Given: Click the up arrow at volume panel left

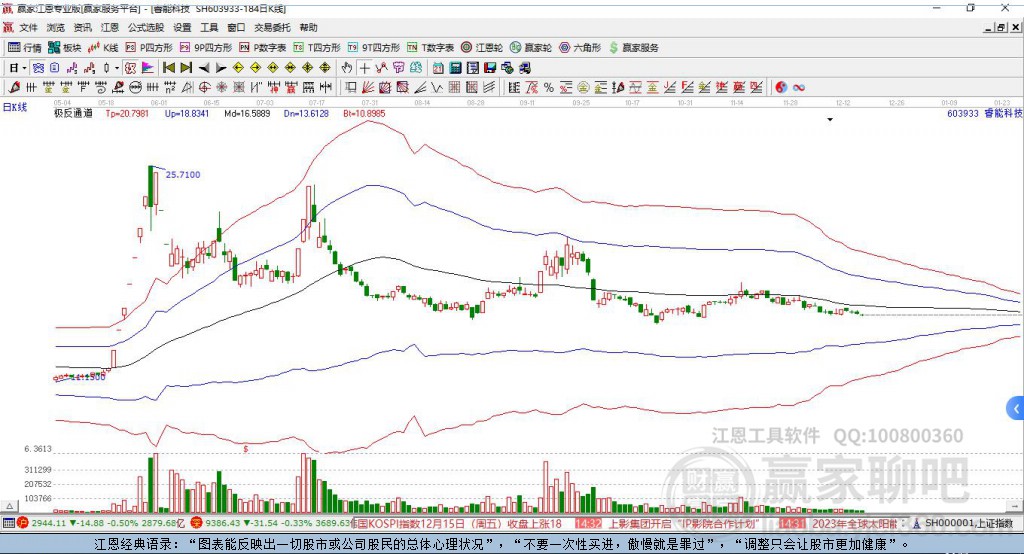Looking at the screenshot, I should pyautogui.click(x=9, y=506).
